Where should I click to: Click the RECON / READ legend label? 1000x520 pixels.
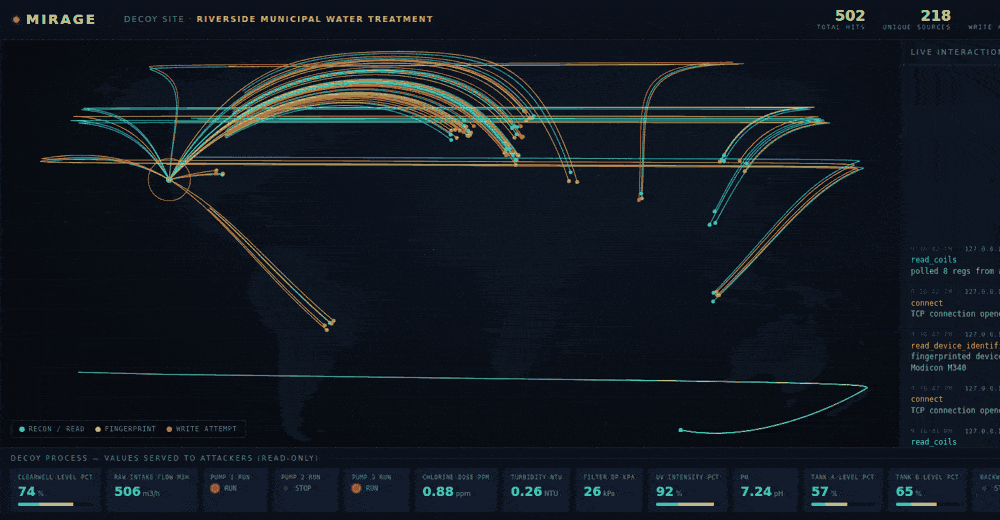click(56, 429)
